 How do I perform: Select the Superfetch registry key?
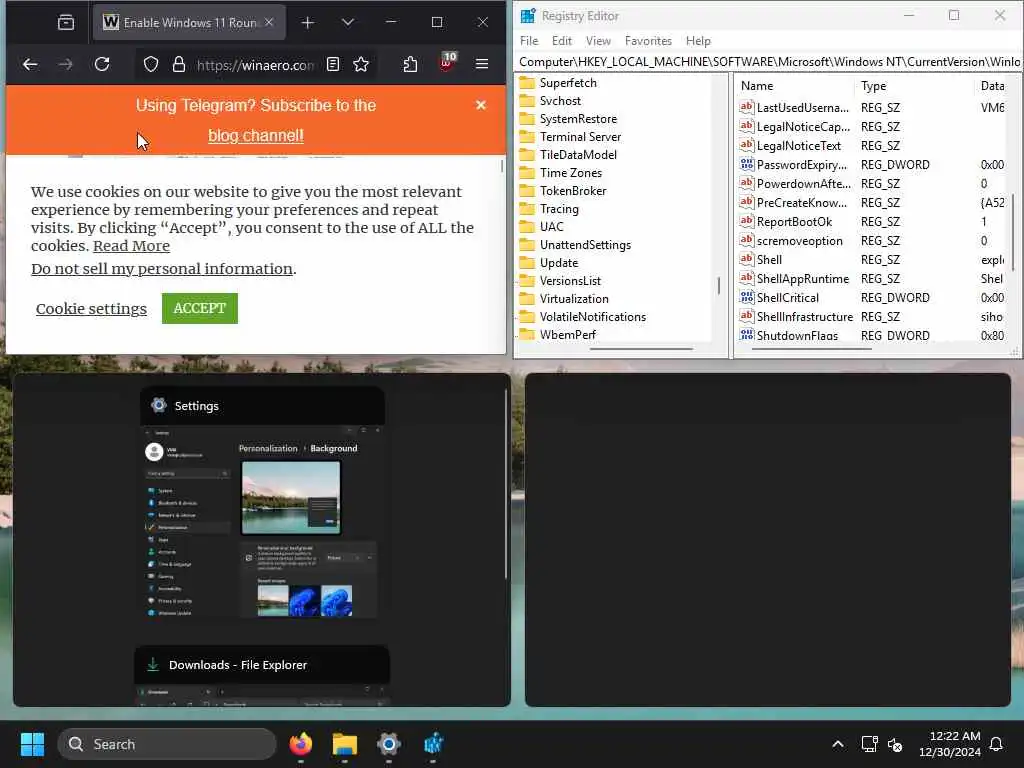[x=568, y=83]
